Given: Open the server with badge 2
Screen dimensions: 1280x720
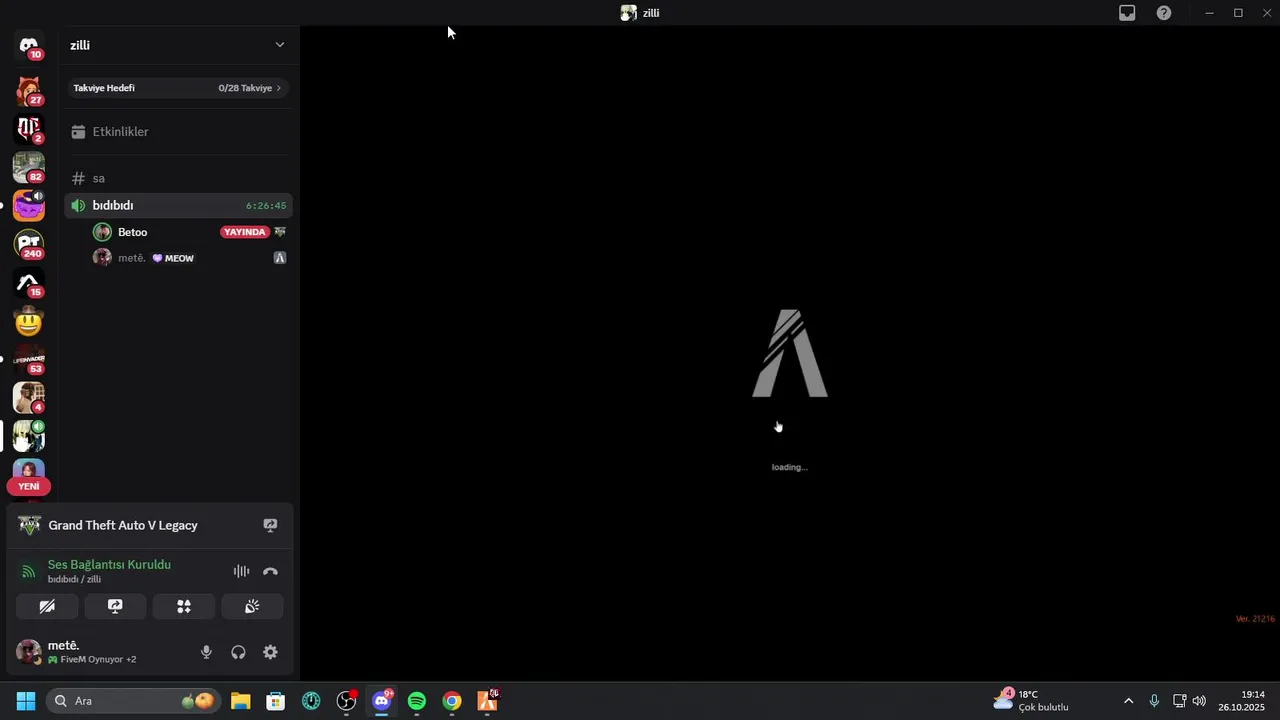Looking at the screenshot, I should point(28,128).
